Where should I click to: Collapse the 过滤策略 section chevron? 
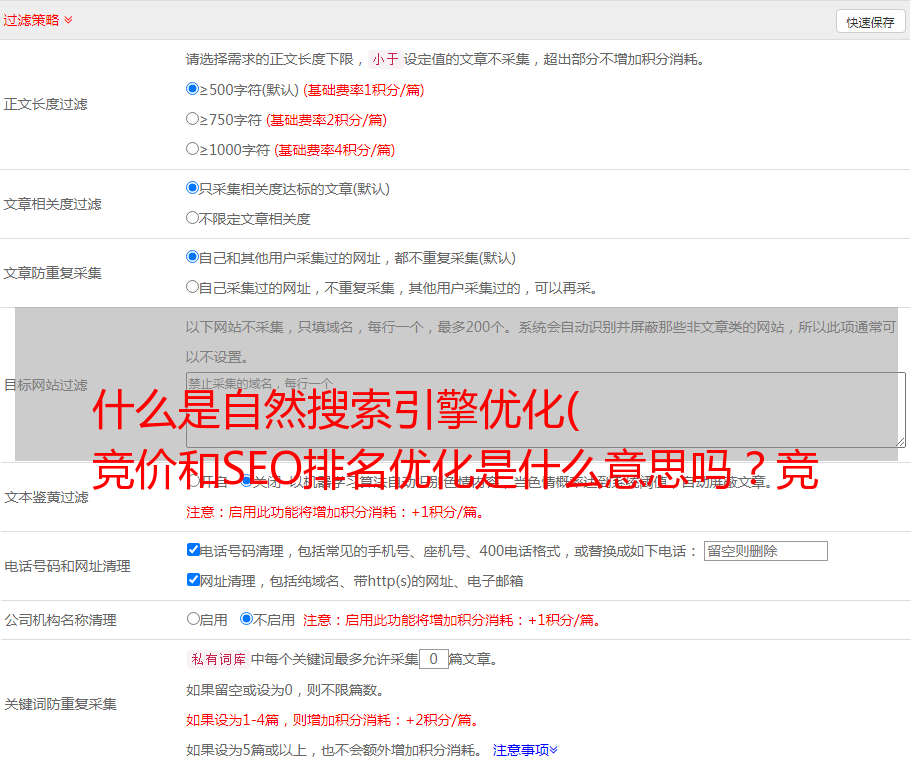[x=68, y=20]
